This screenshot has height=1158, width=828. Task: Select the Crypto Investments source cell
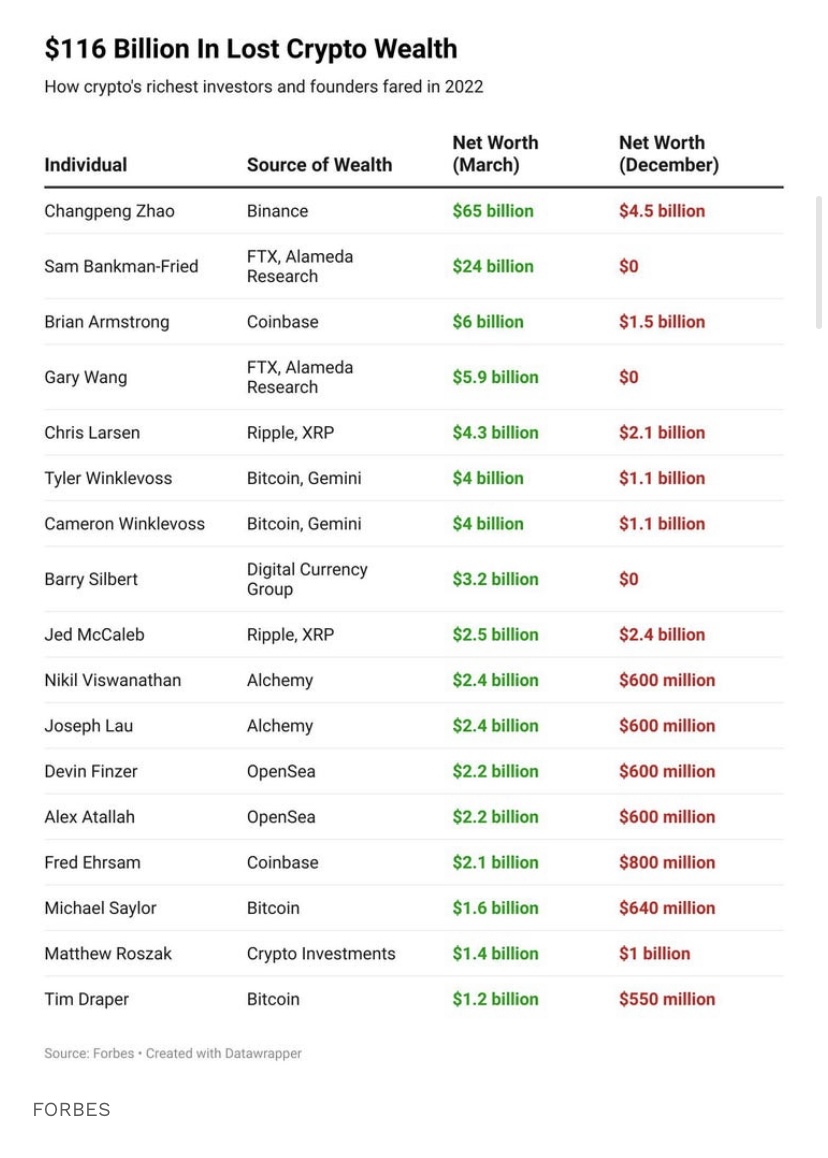coord(321,954)
